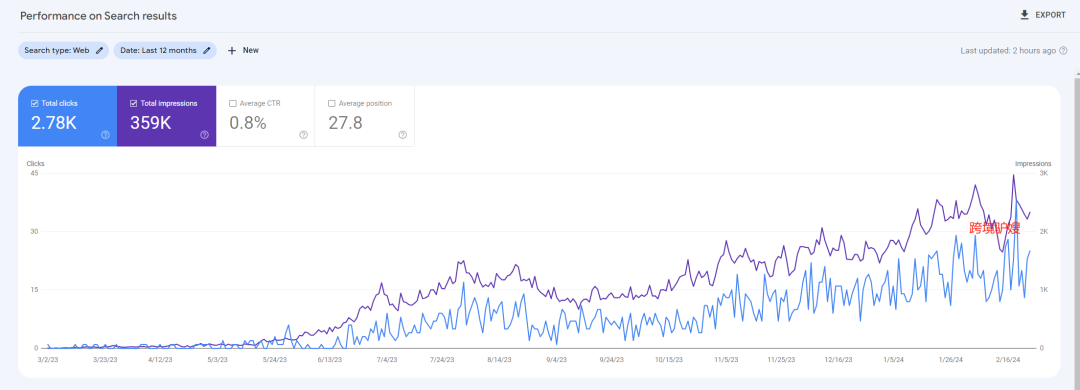1080x390 pixels.
Task: Edit the Date filter pencil icon
Action: (207, 50)
